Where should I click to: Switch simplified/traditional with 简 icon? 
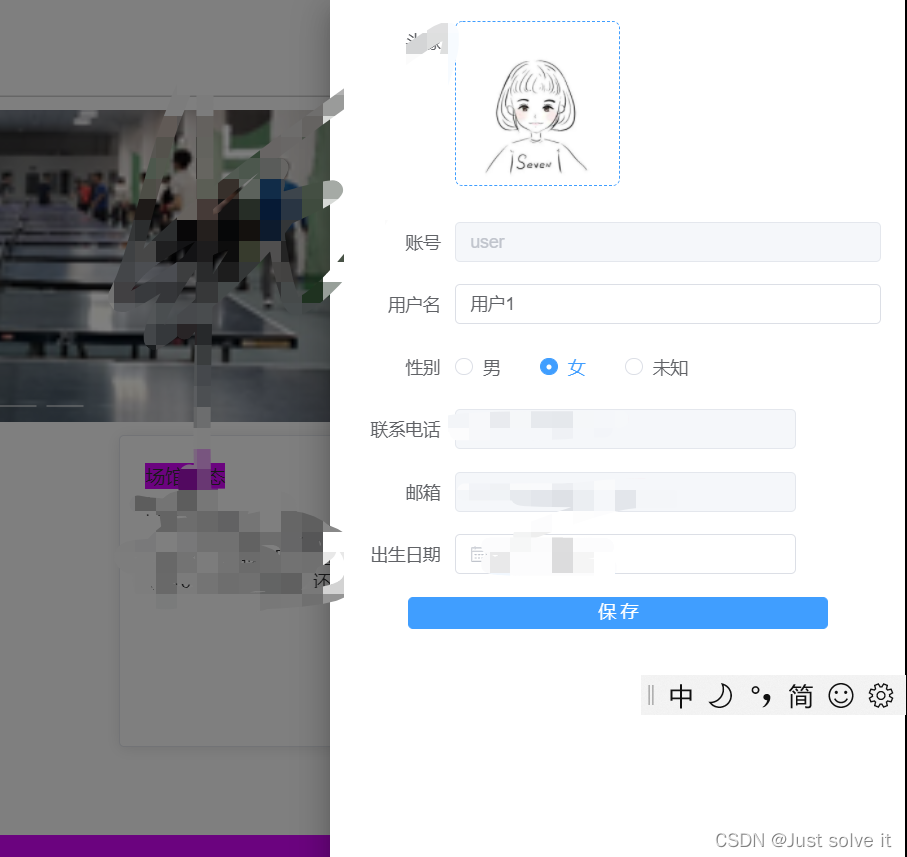pyautogui.click(x=799, y=695)
